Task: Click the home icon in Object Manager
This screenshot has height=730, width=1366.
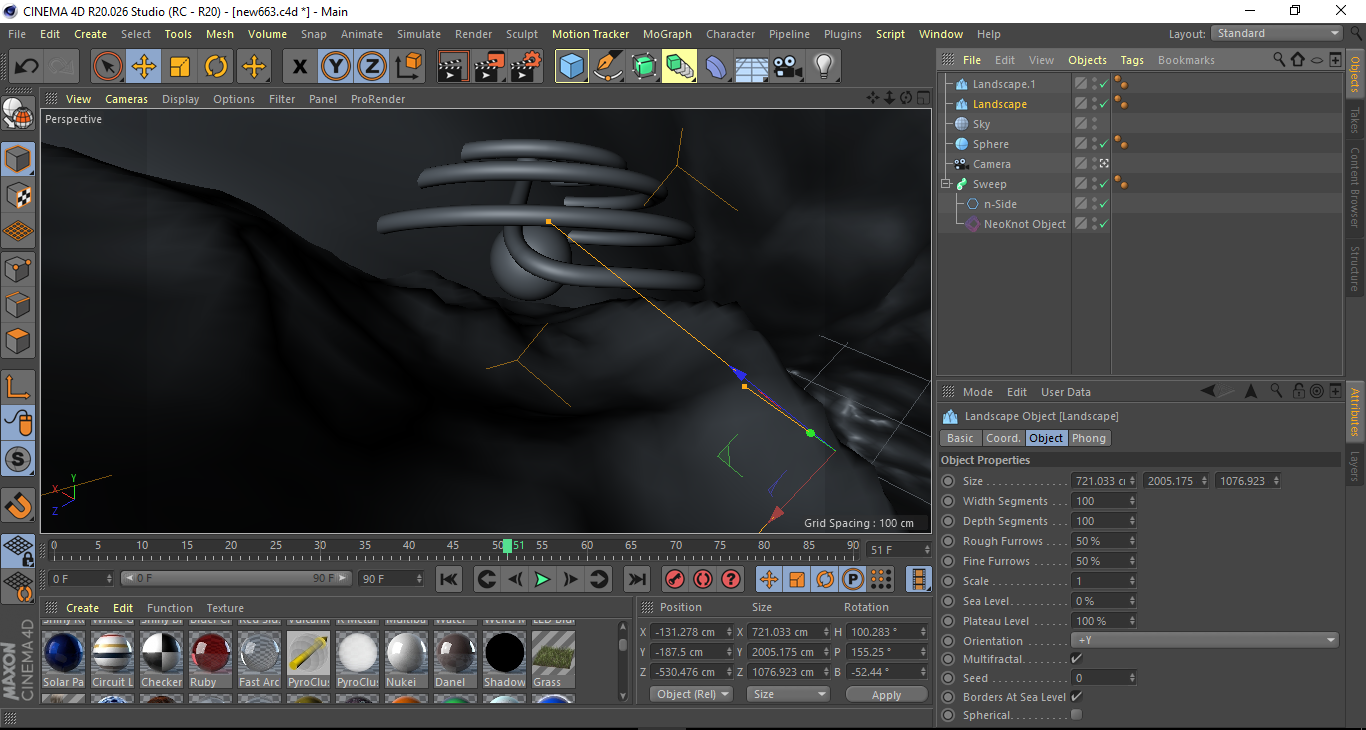Action: tap(1298, 60)
